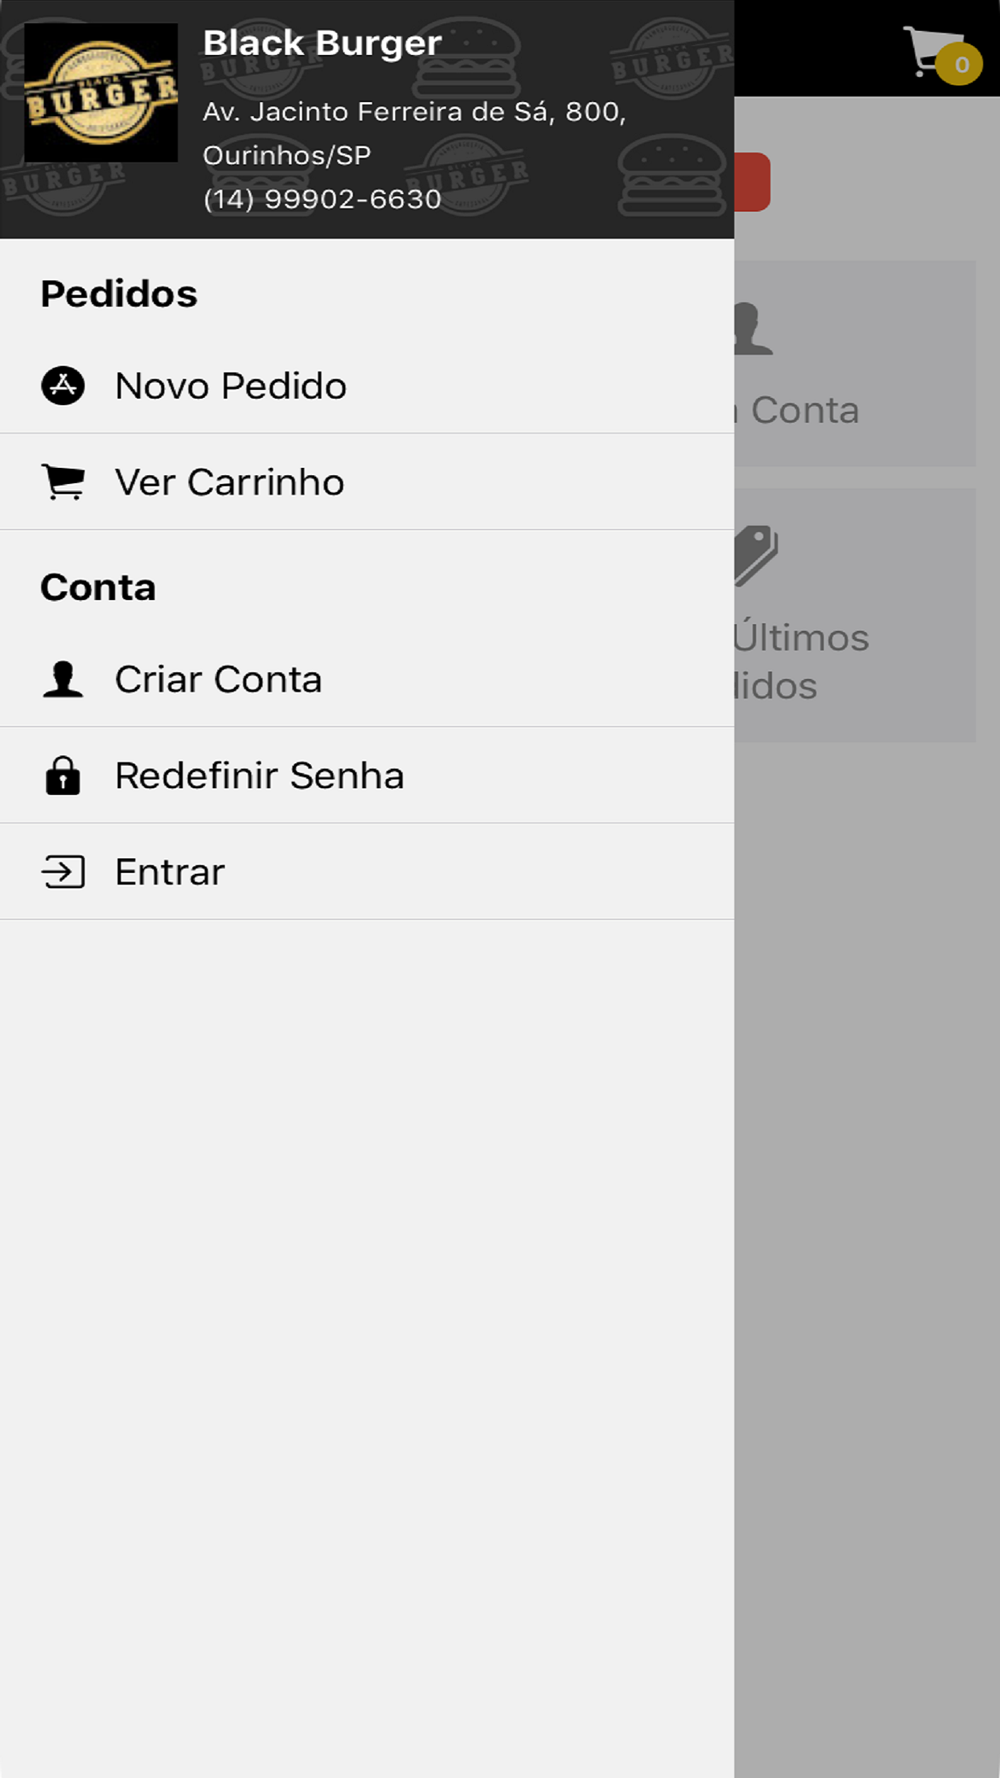Click the shopping cart icon beside Ver Carrinho
Screen dimensions: 1000x1778
pyautogui.click(x=63, y=482)
